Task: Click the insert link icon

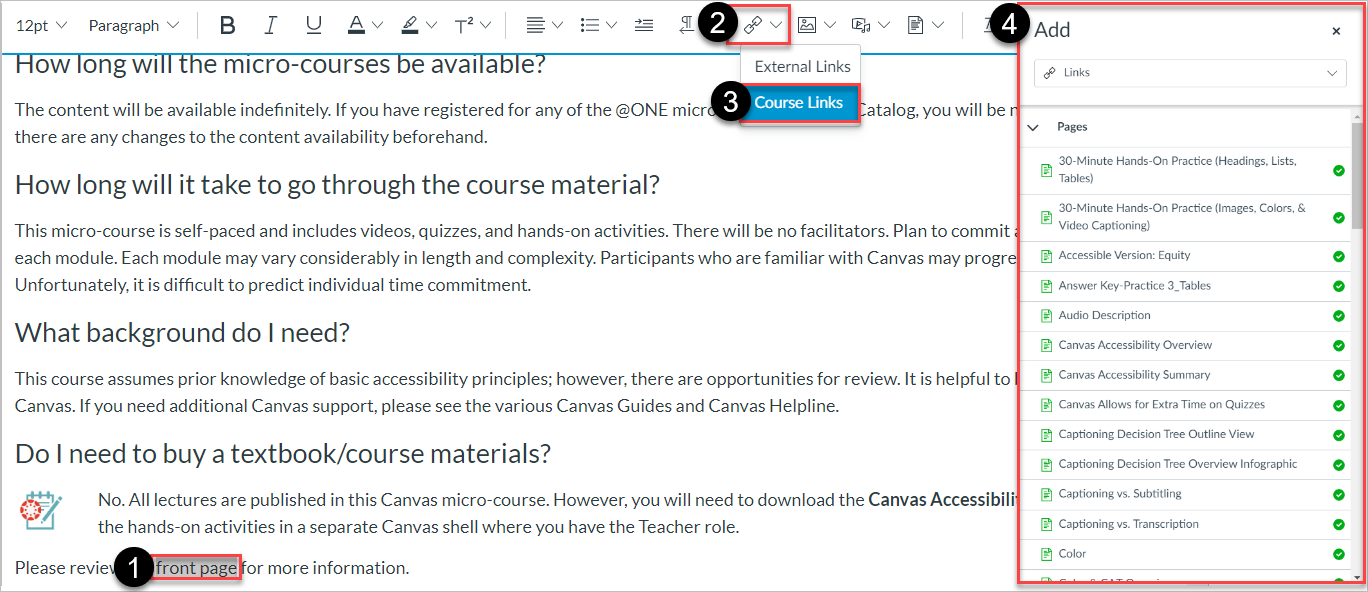Action: click(752, 25)
